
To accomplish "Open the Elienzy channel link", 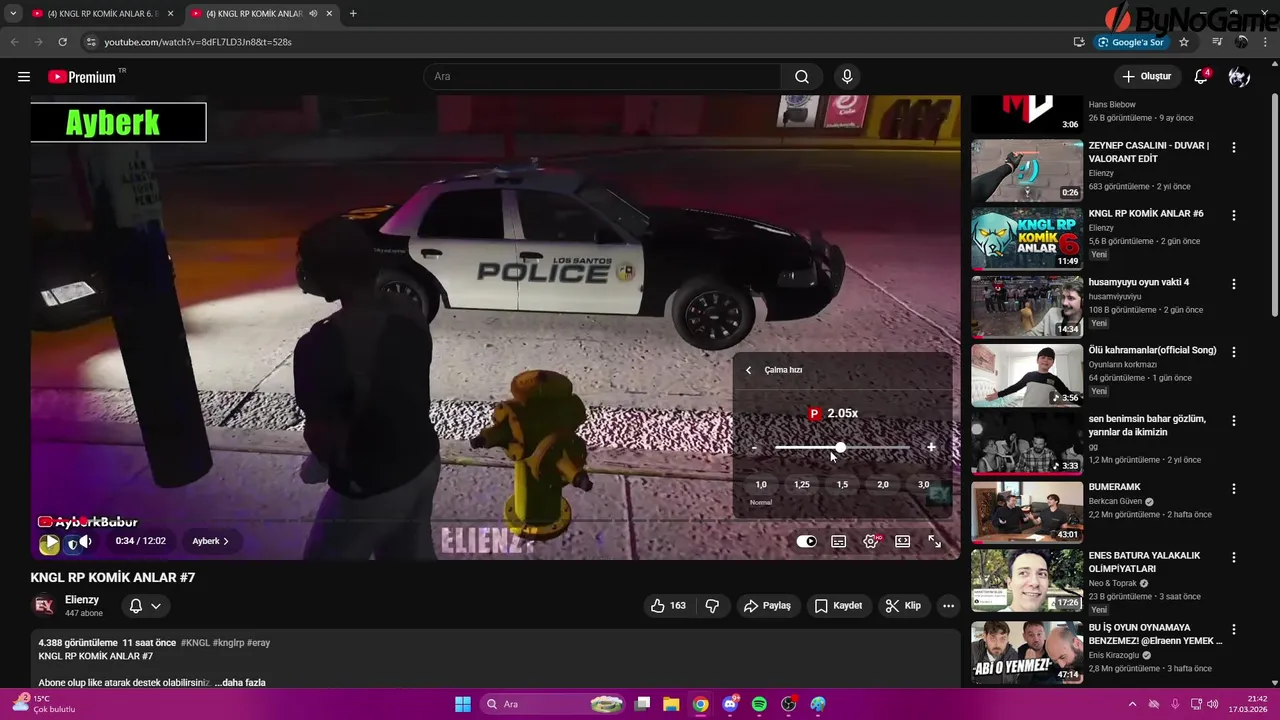I will click(82, 600).
